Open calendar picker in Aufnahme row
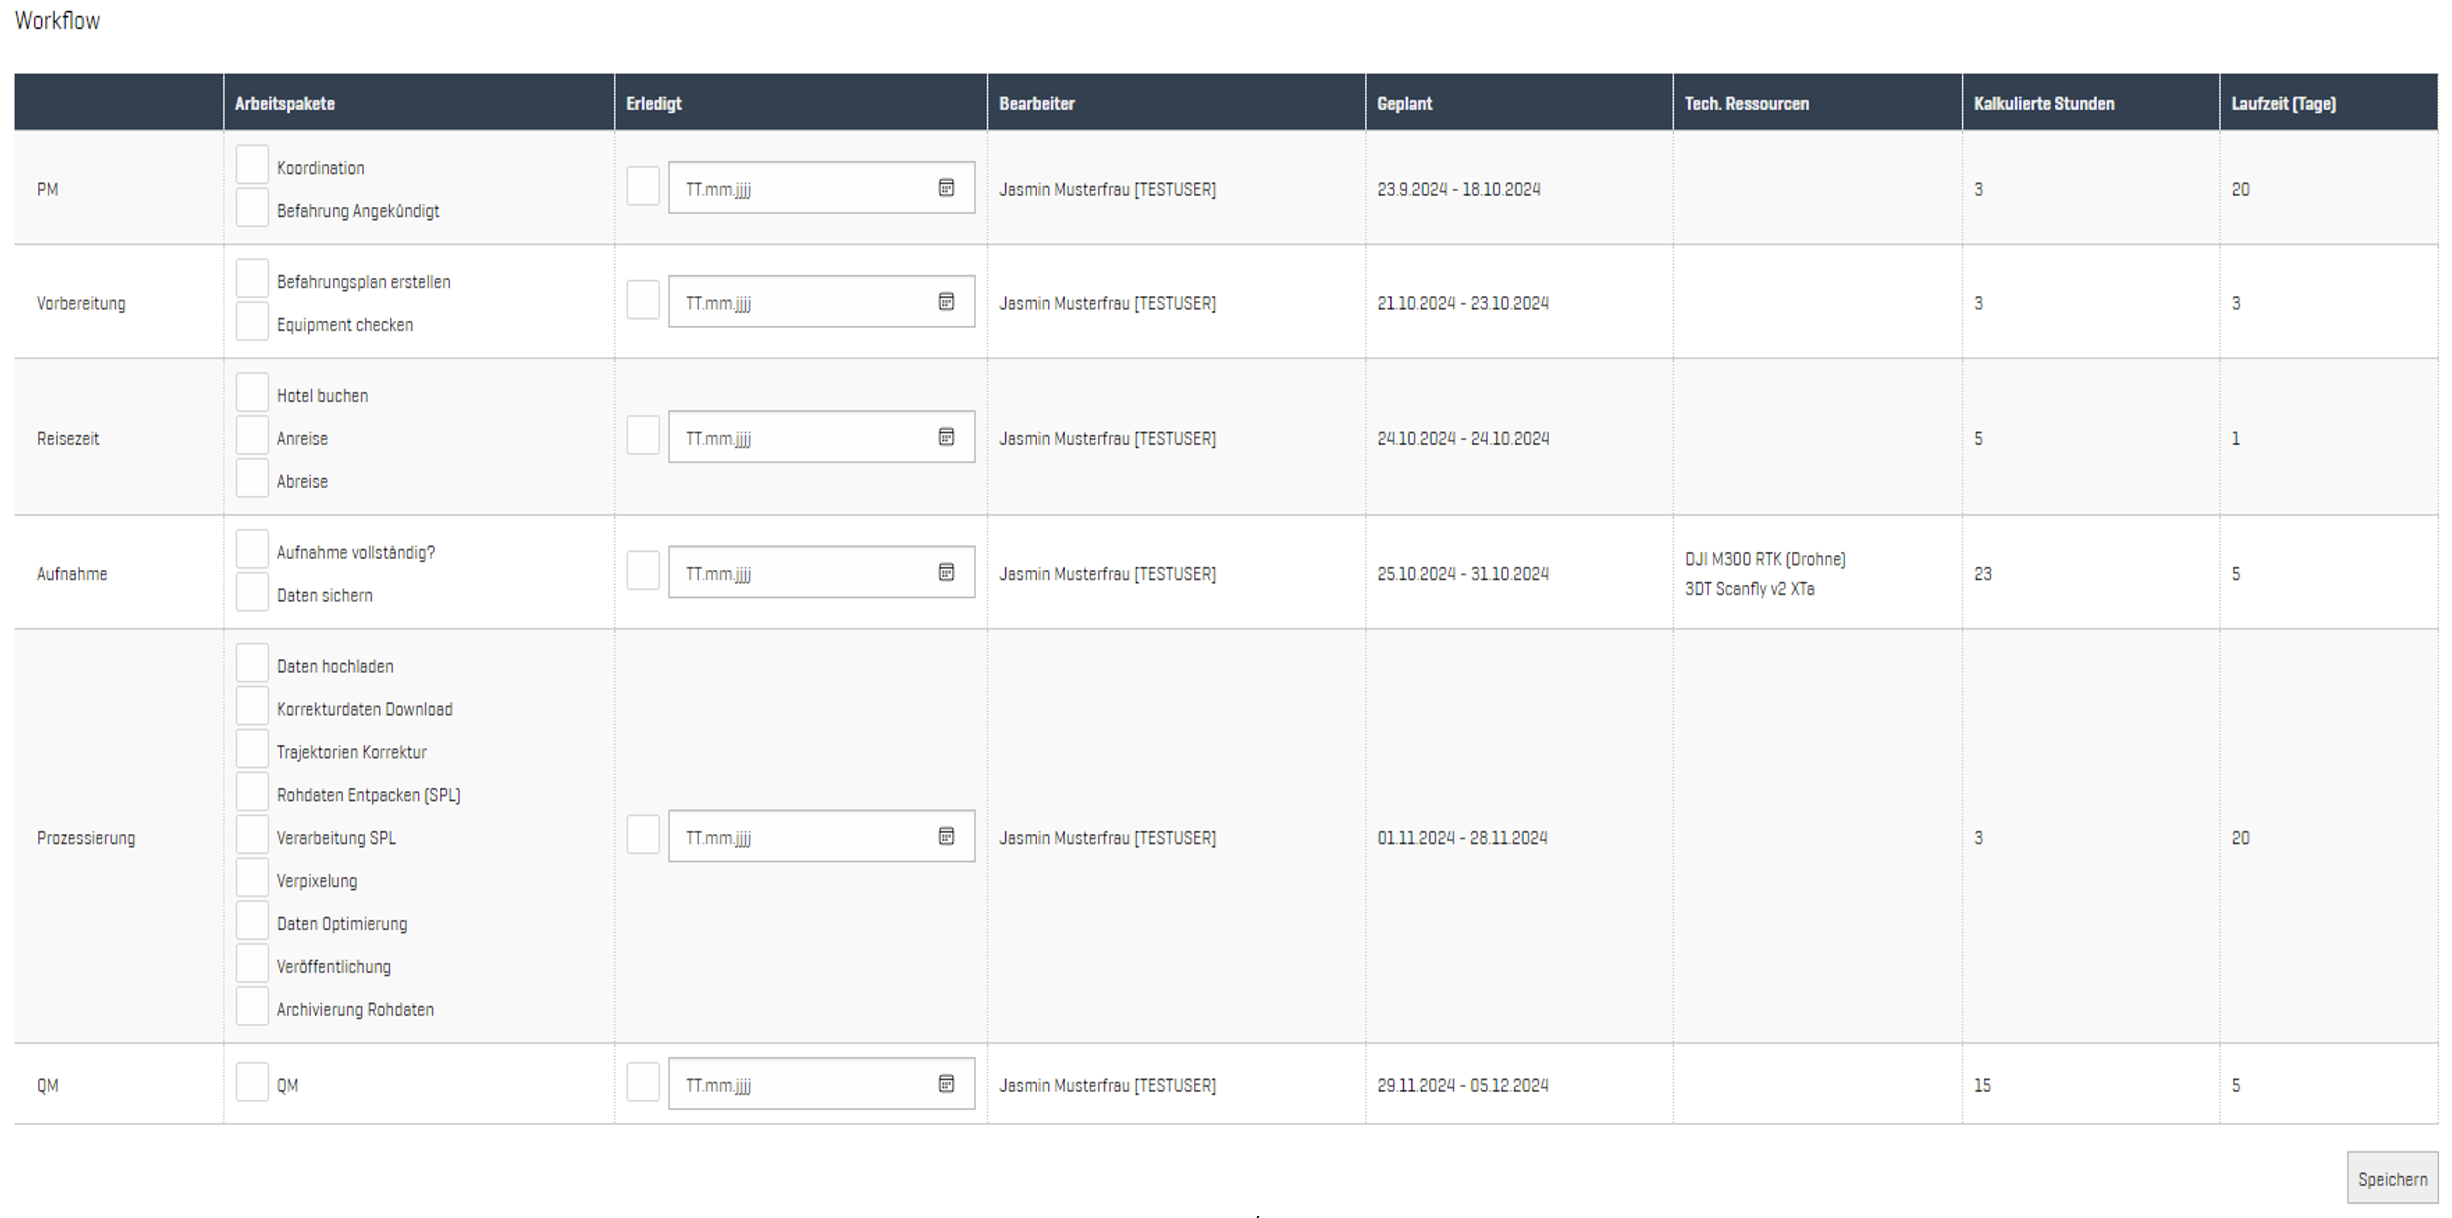Image resolution: width=2452 pixels, height=1218 pixels. (946, 572)
